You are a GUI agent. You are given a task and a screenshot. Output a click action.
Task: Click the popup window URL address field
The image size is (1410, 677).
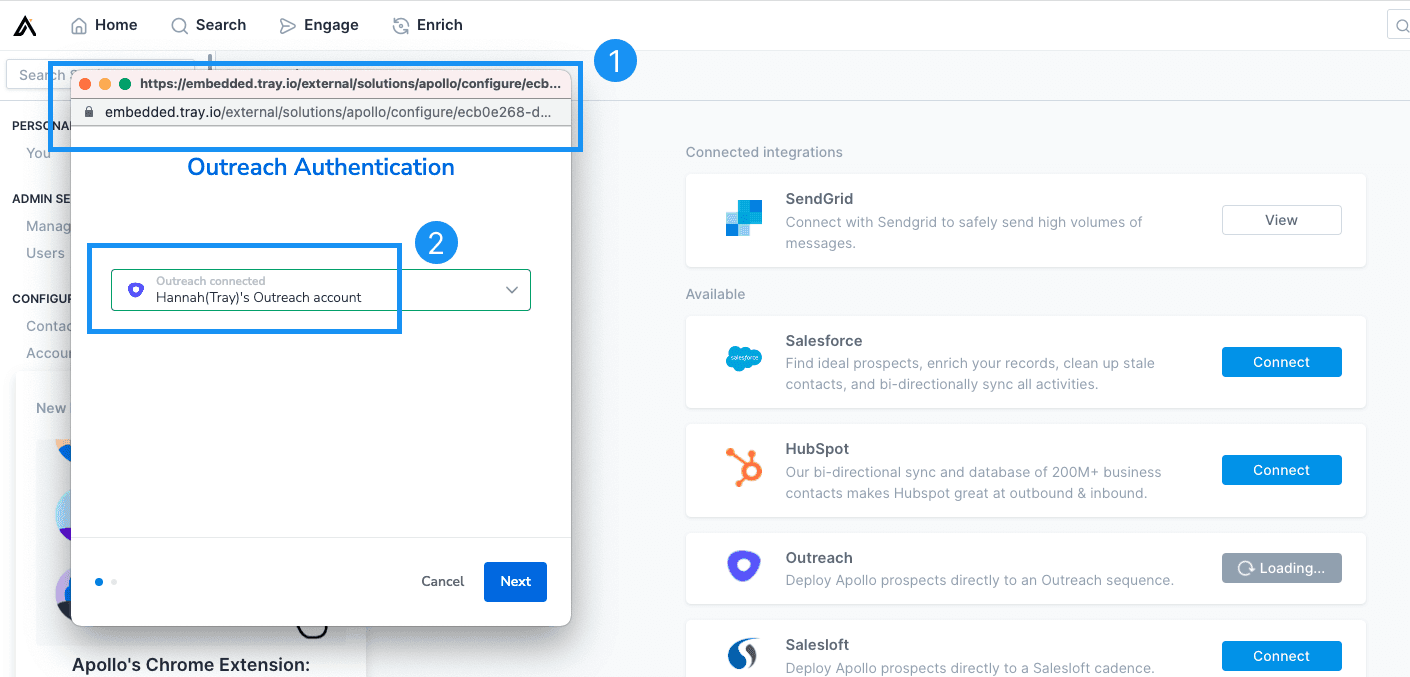pyautogui.click(x=328, y=112)
